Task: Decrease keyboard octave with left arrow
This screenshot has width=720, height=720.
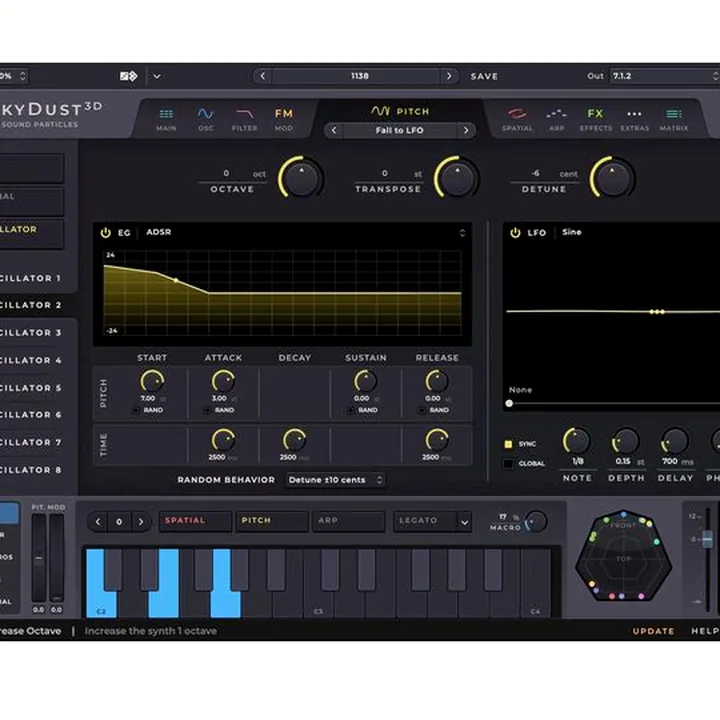Action: pyautogui.click(x=98, y=522)
